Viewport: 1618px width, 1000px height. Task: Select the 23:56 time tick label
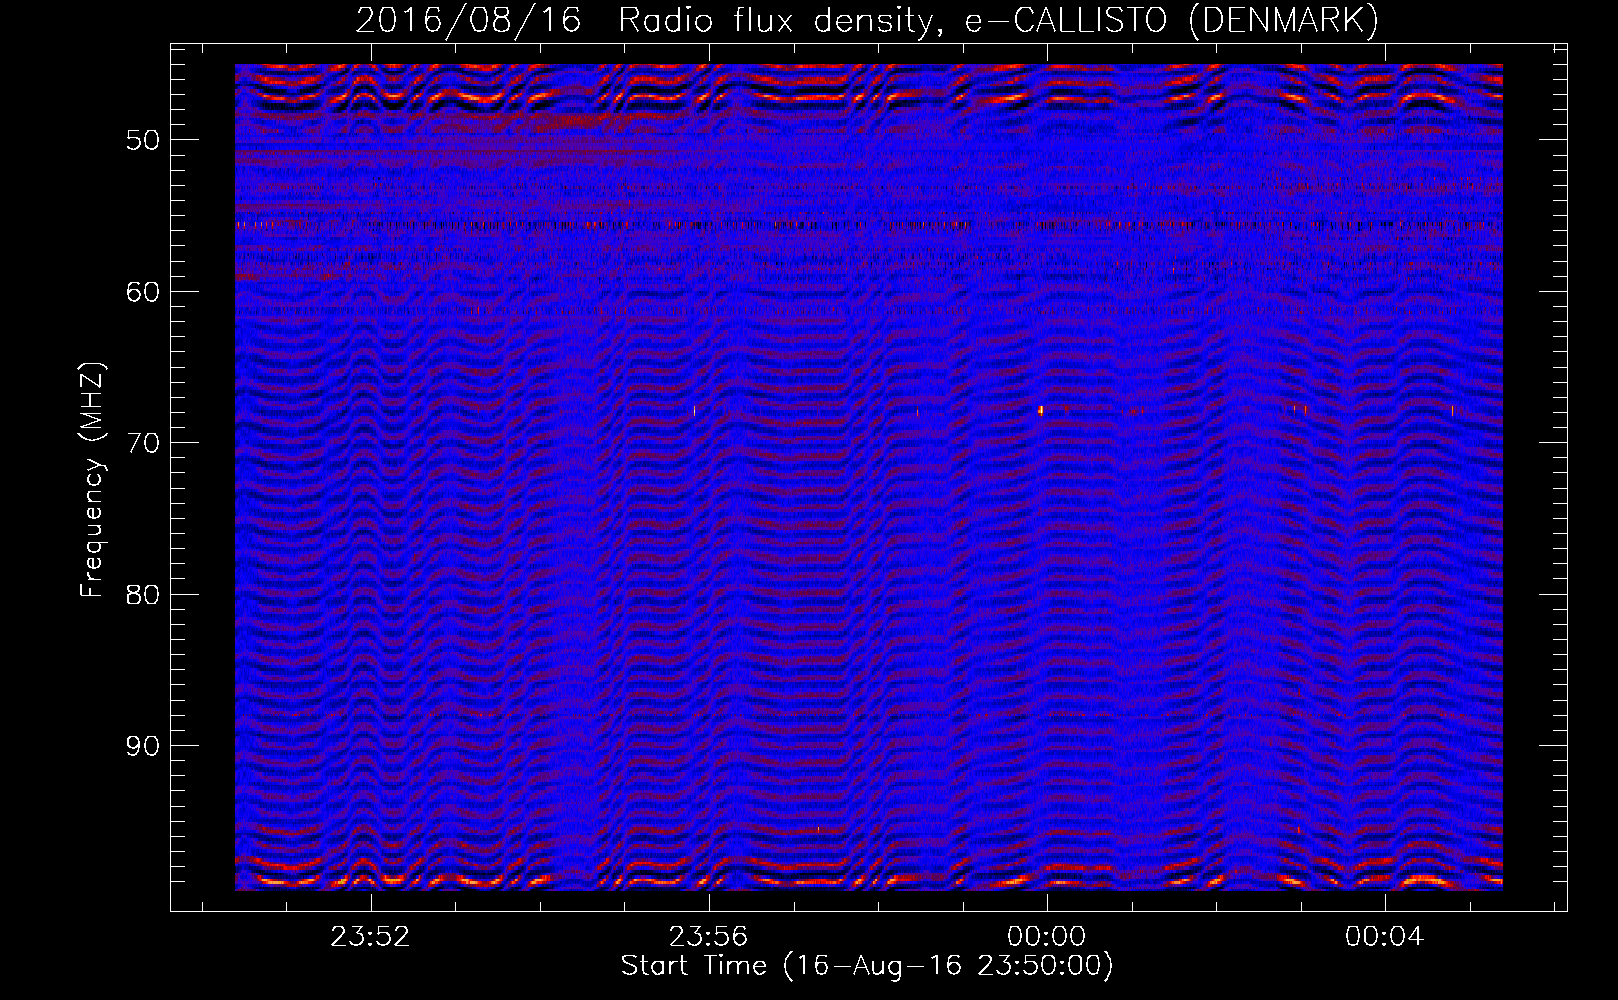(708, 937)
